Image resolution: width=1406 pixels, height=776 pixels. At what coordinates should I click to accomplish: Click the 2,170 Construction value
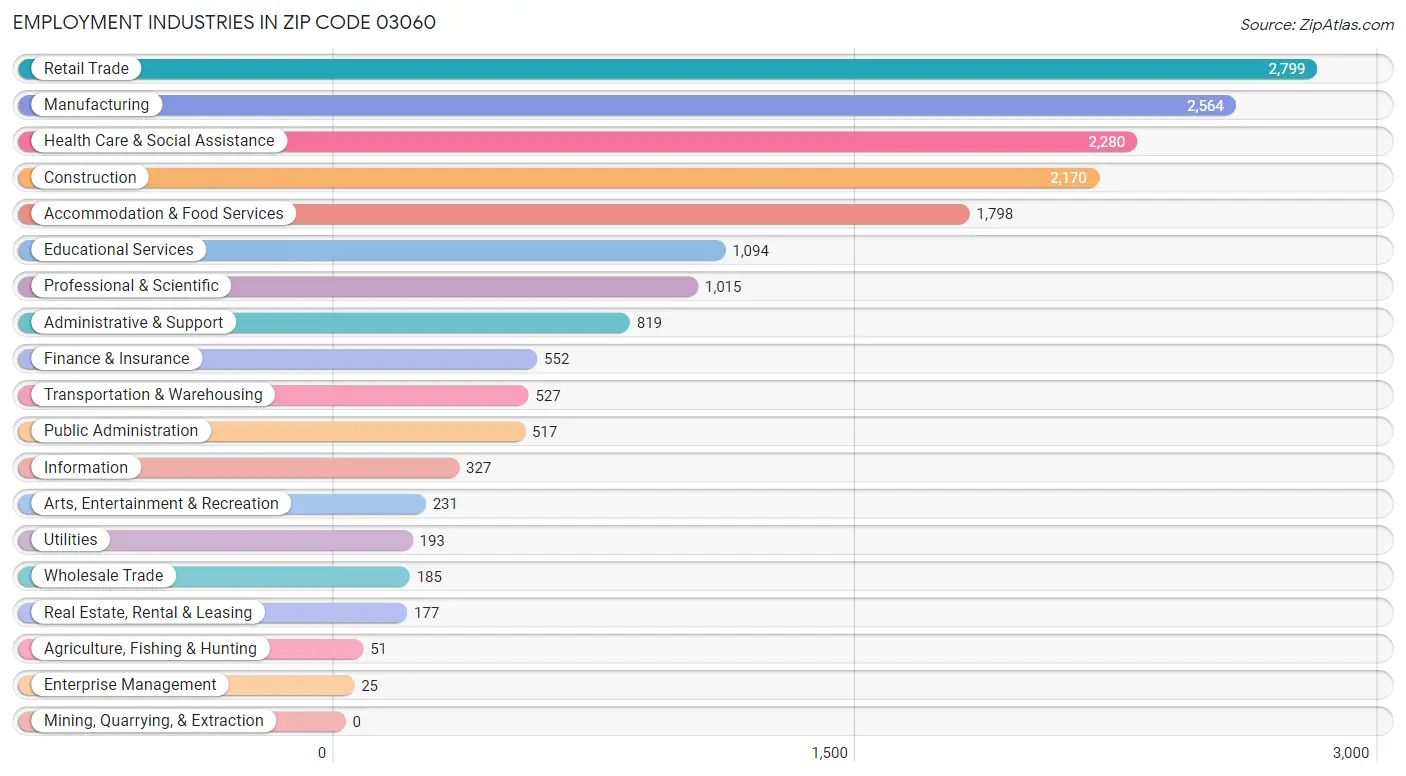coord(1068,178)
